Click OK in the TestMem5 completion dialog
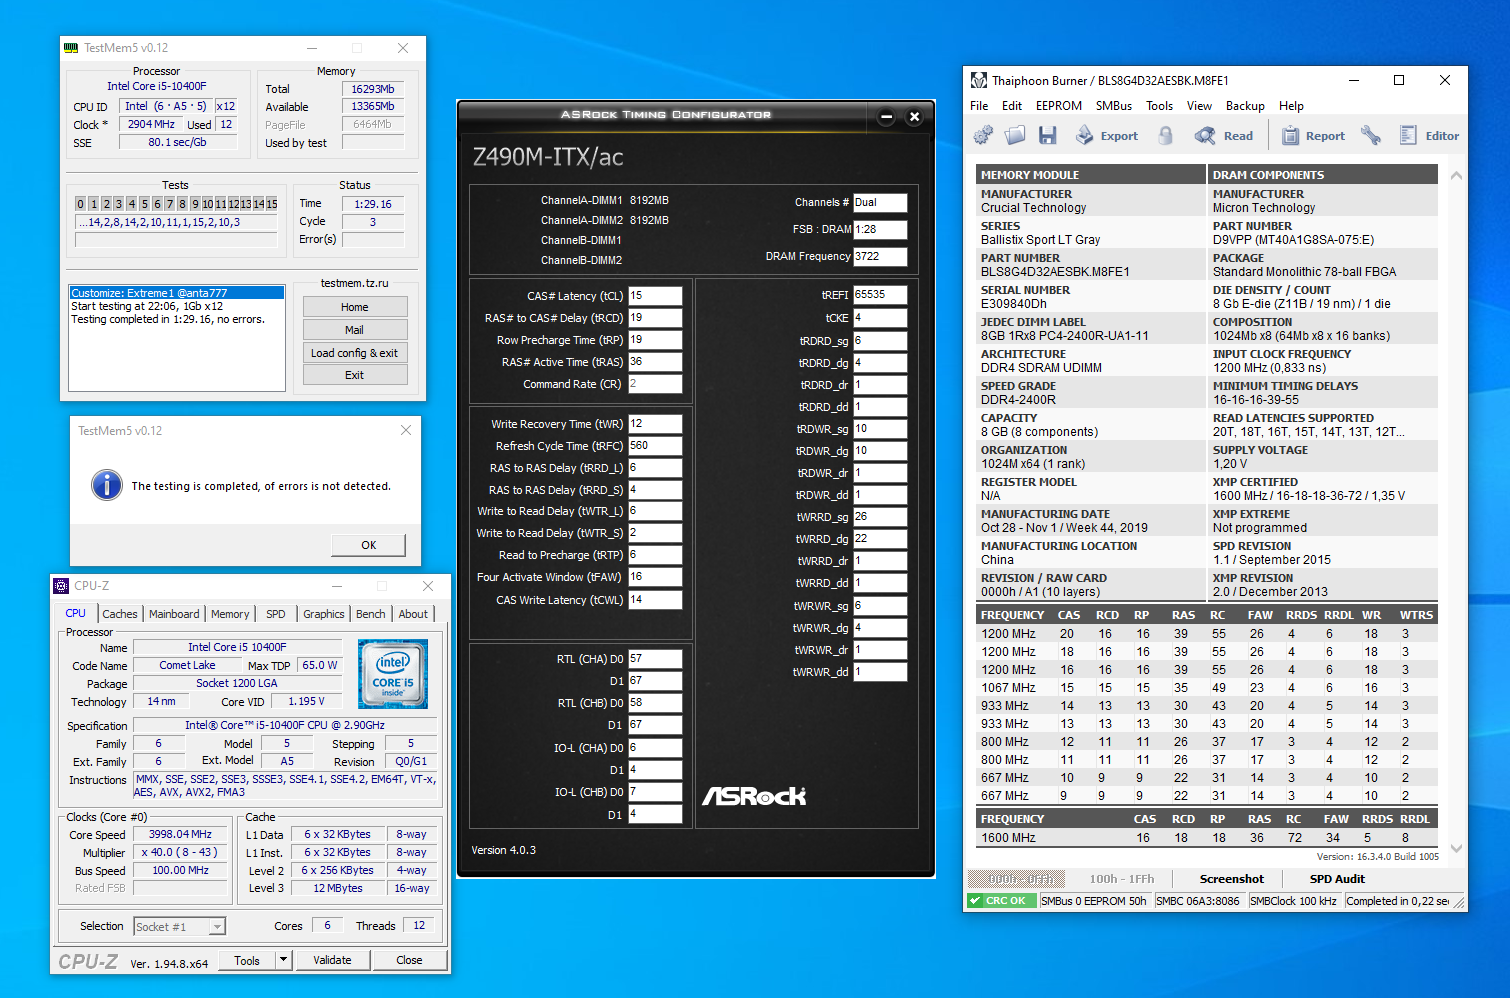Image resolution: width=1510 pixels, height=998 pixels. pyautogui.click(x=369, y=545)
